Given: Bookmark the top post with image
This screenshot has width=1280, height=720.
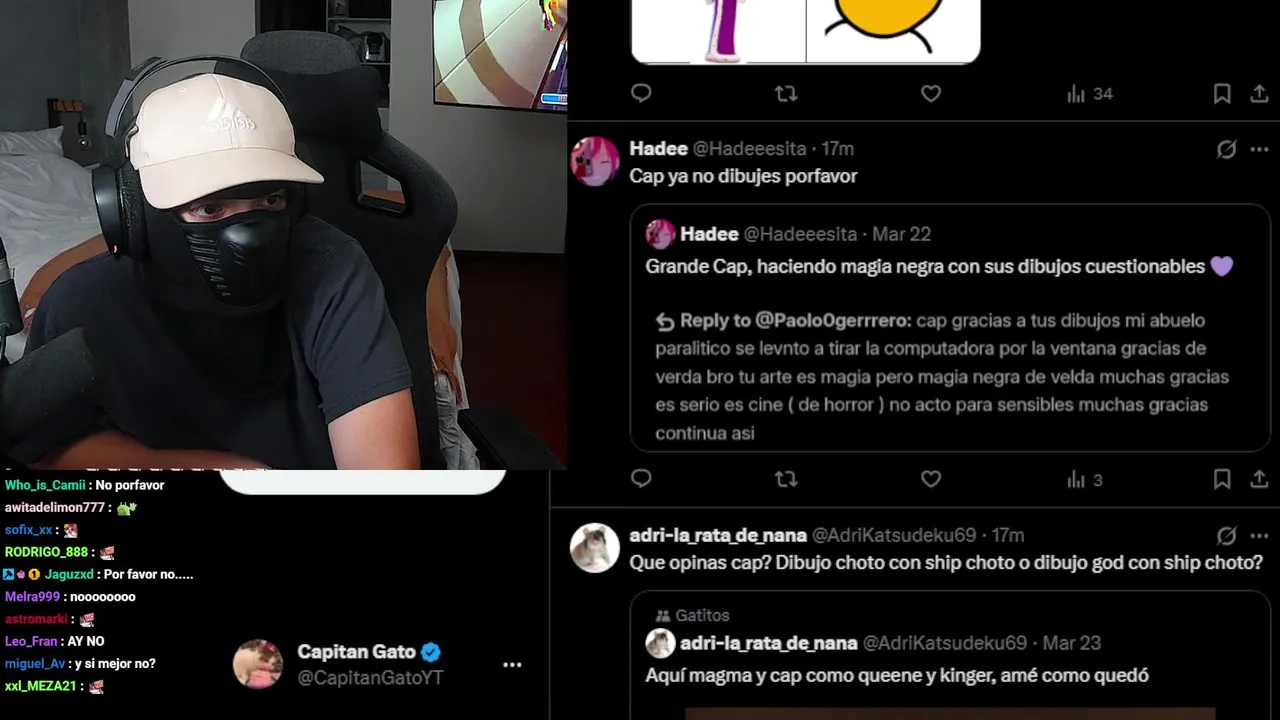Looking at the screenshot, I should (x=1221, y=93).
